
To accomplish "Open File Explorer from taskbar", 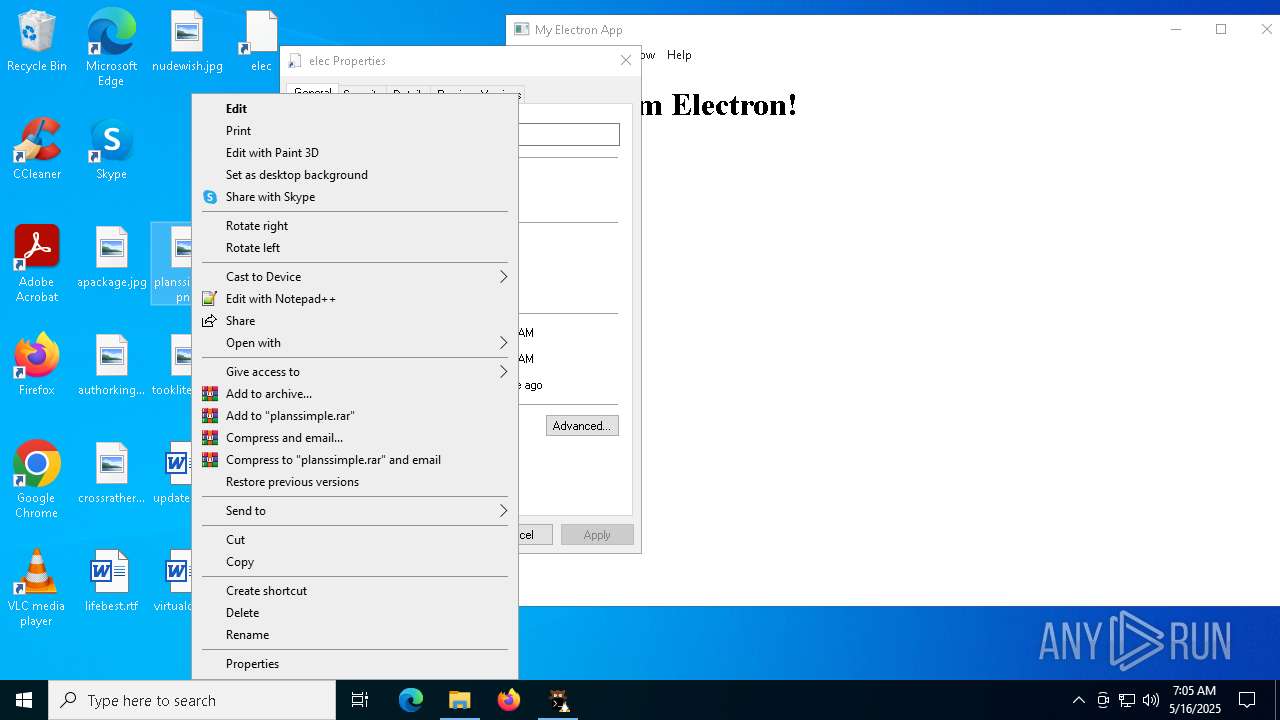I will point(460,700).
